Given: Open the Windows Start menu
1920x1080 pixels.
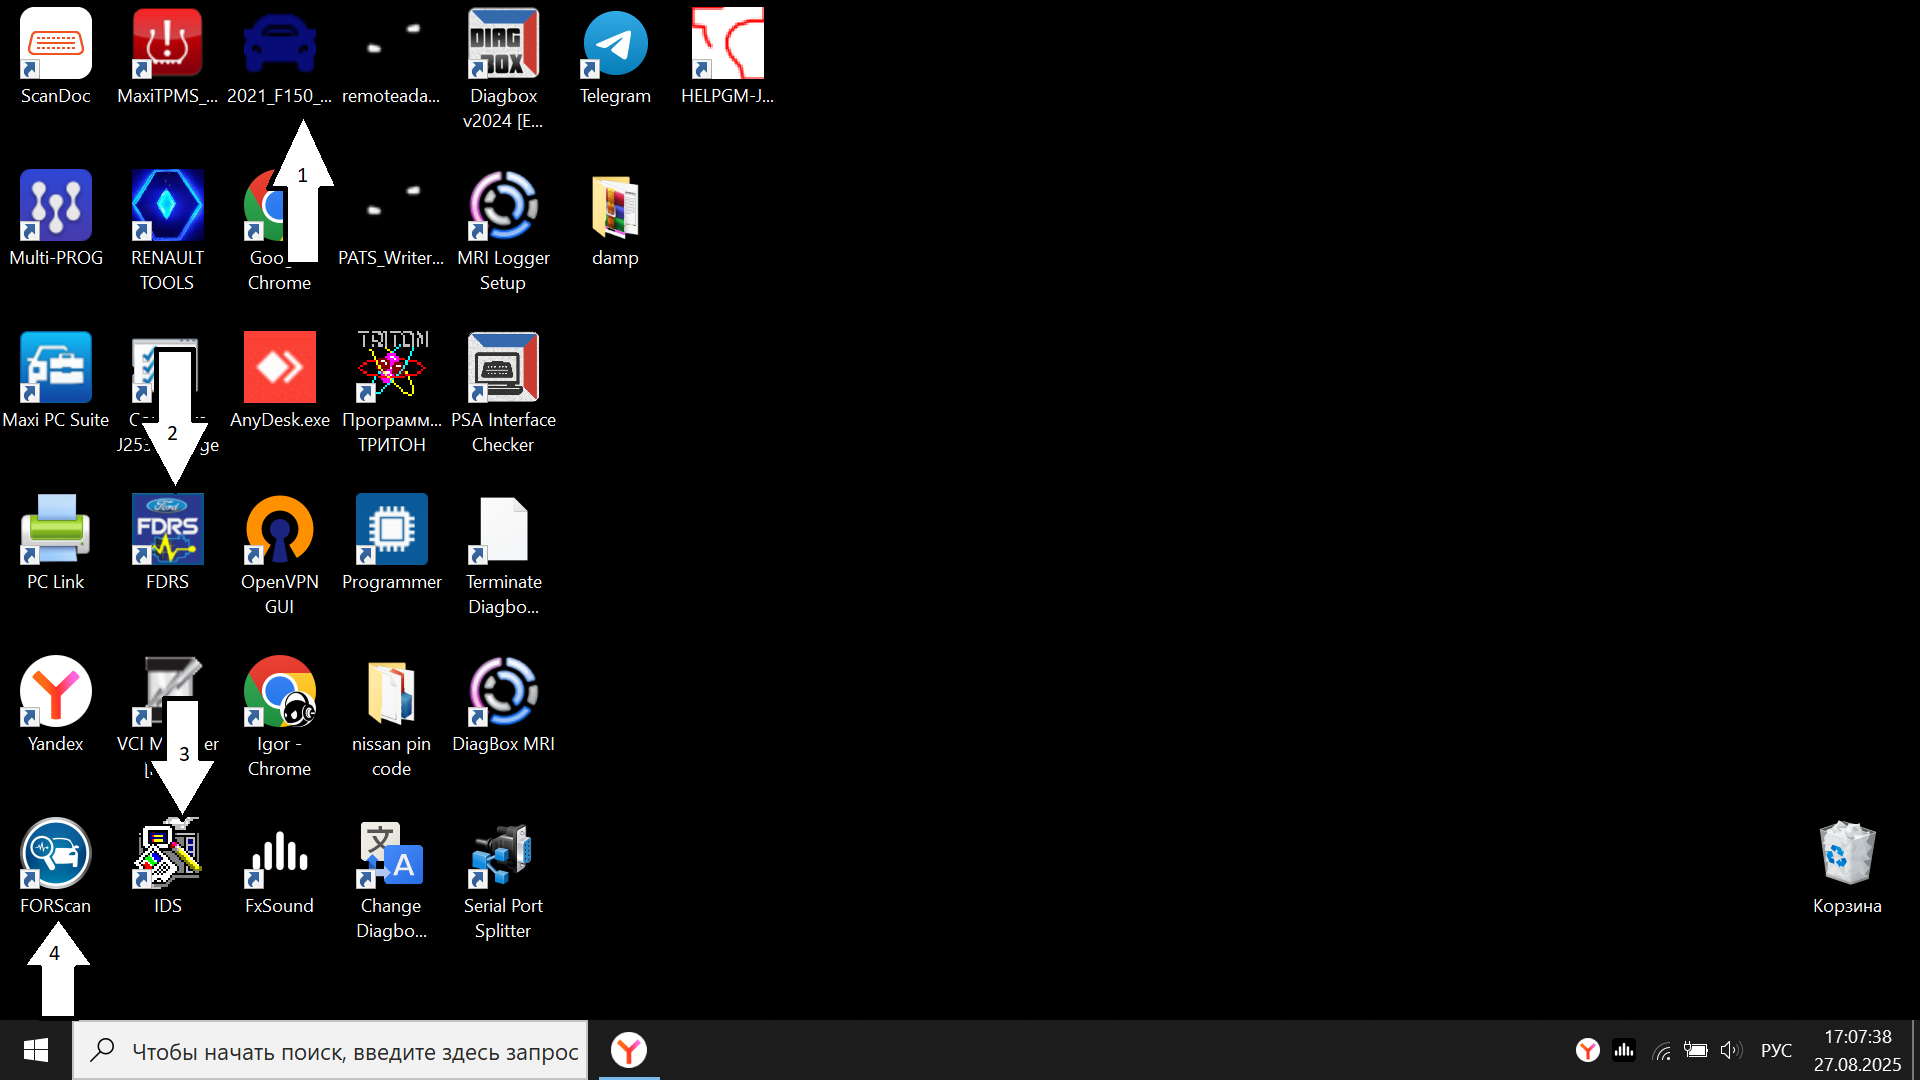Looking at the screenshot, I should 36,1050.
